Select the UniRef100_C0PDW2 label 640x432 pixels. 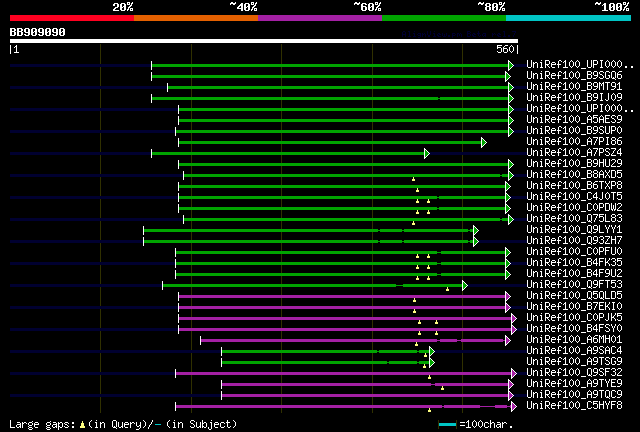(574, 208)
